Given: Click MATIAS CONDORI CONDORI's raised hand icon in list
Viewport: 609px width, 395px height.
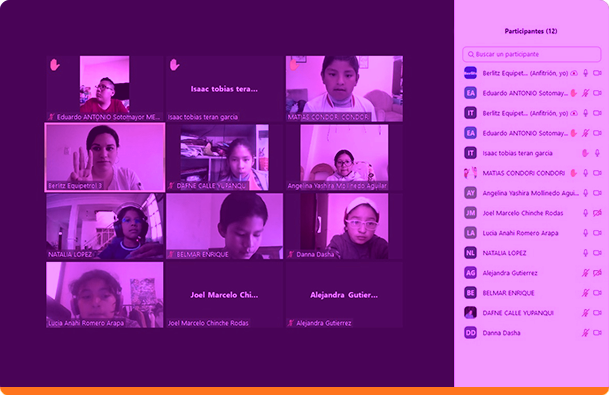Looking at the screenshot, I should 573,173.
